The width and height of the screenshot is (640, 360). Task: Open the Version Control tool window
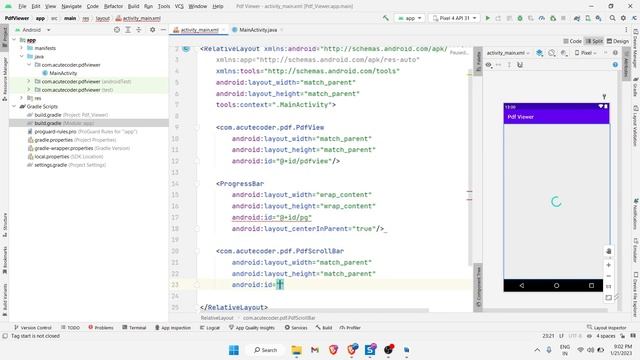pyautogui.click(x=33, y=327)
